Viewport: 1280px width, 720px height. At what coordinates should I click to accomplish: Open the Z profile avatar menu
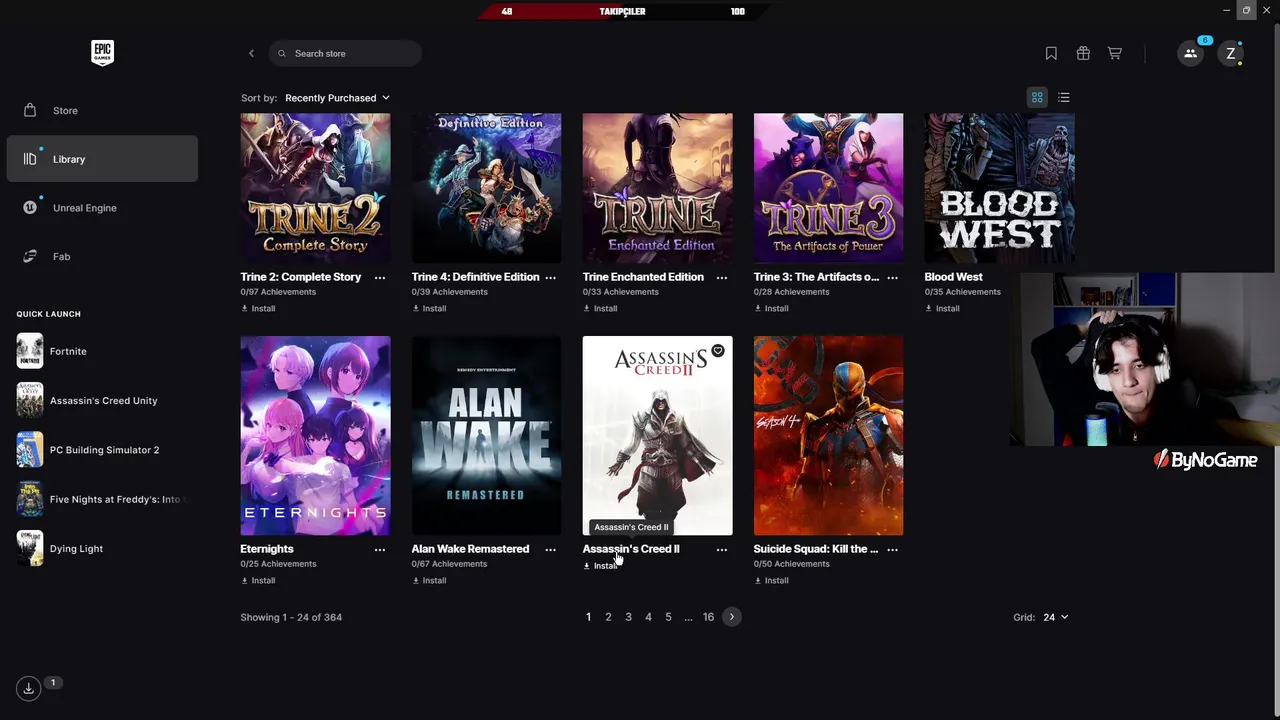coord(1231,53)
